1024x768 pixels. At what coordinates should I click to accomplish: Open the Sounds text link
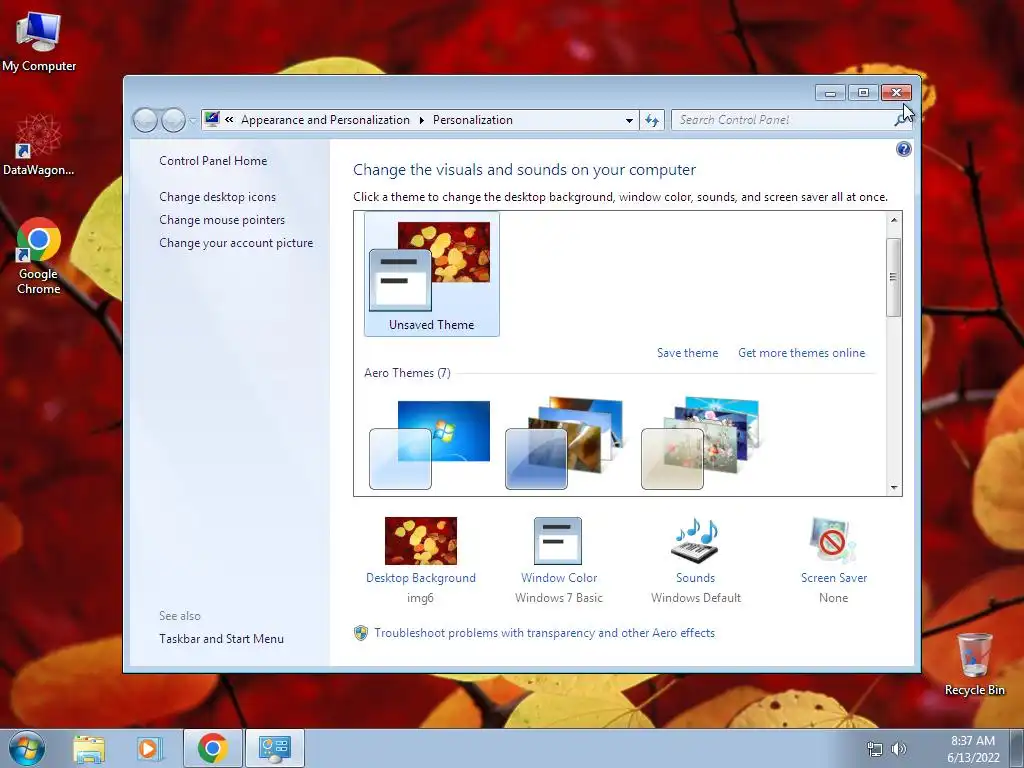click(696, 577)
